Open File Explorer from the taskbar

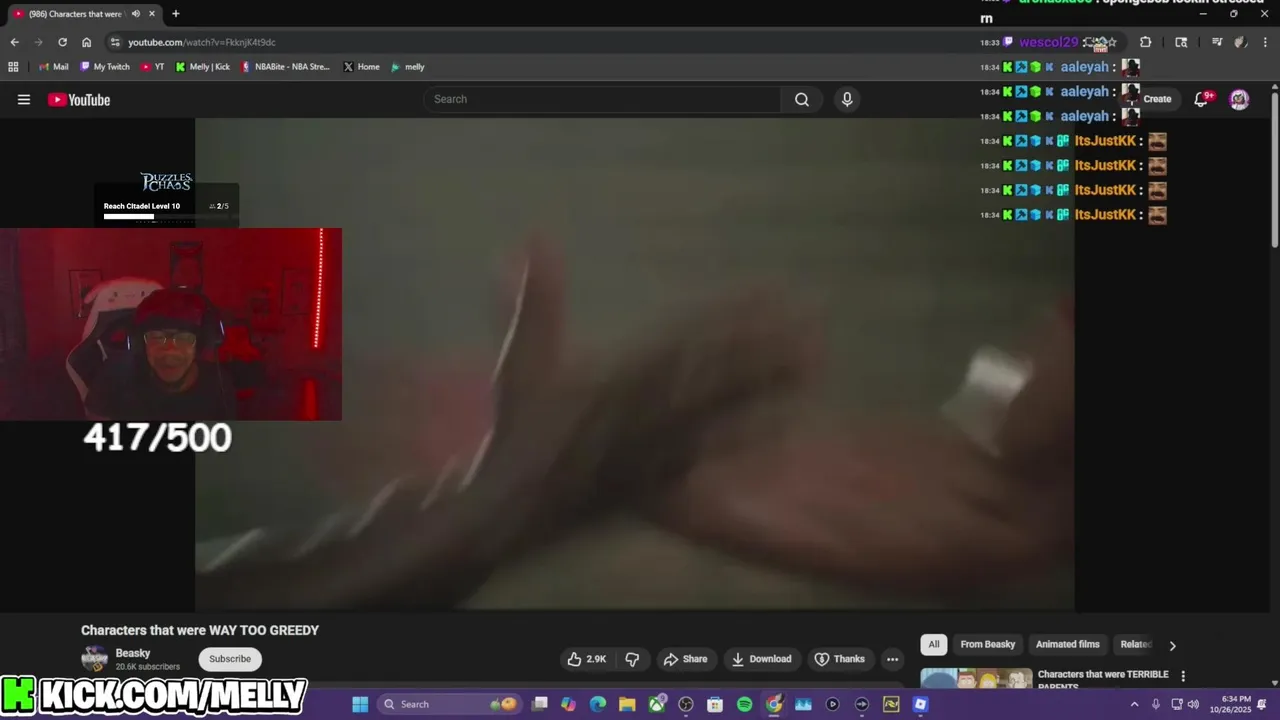[627, 704]
